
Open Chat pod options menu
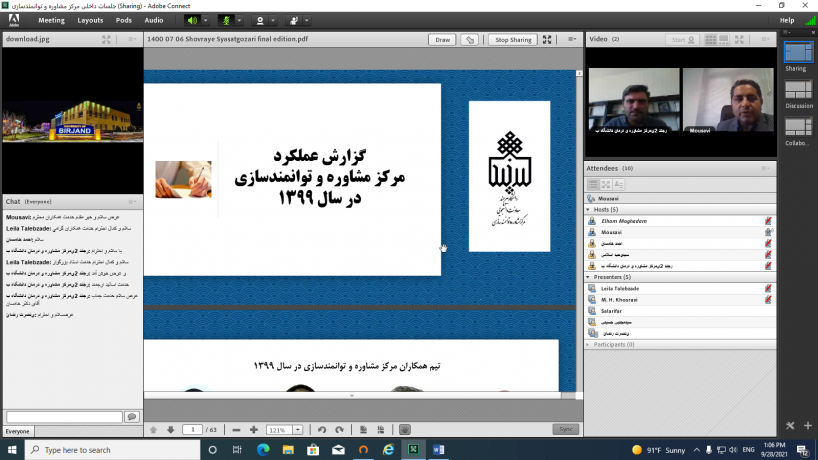133,201
